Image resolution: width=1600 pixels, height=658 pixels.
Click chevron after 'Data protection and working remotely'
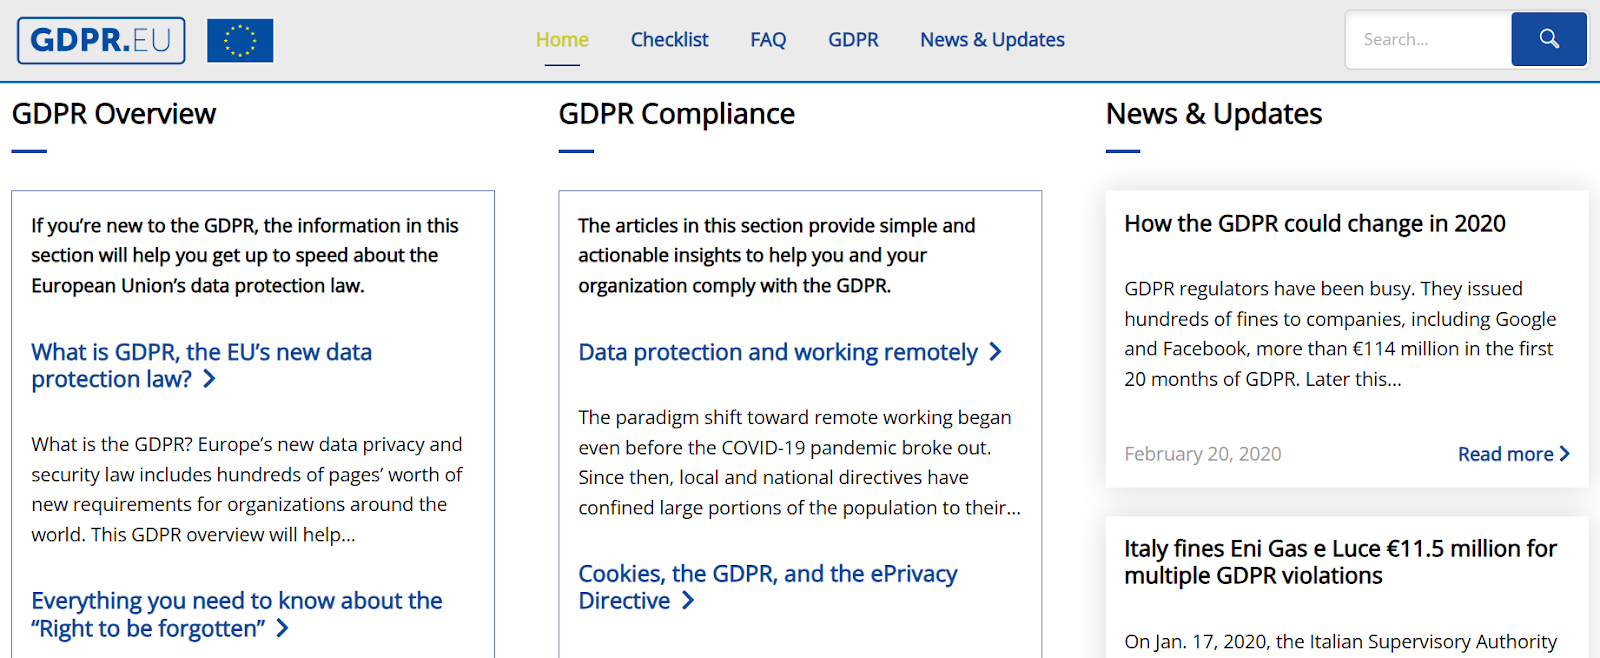tap(995, 352)
